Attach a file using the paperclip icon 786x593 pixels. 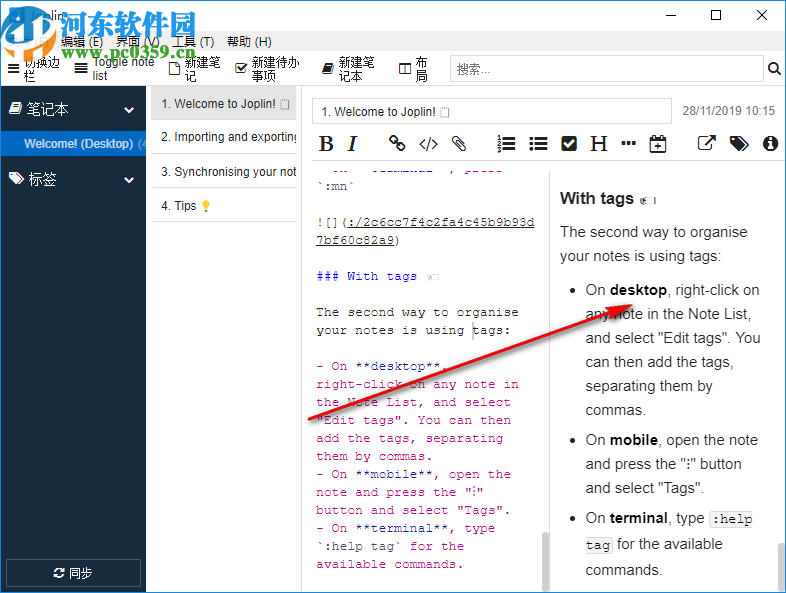459,144
